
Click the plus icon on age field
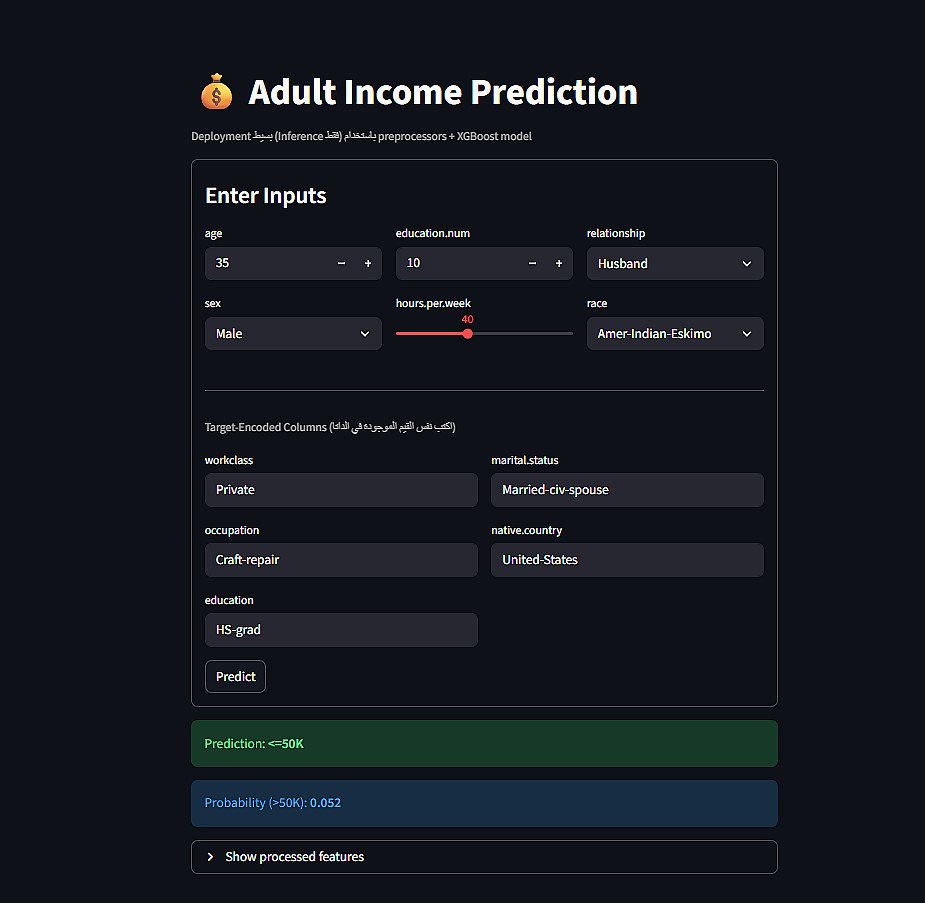(x=368, y=264)
